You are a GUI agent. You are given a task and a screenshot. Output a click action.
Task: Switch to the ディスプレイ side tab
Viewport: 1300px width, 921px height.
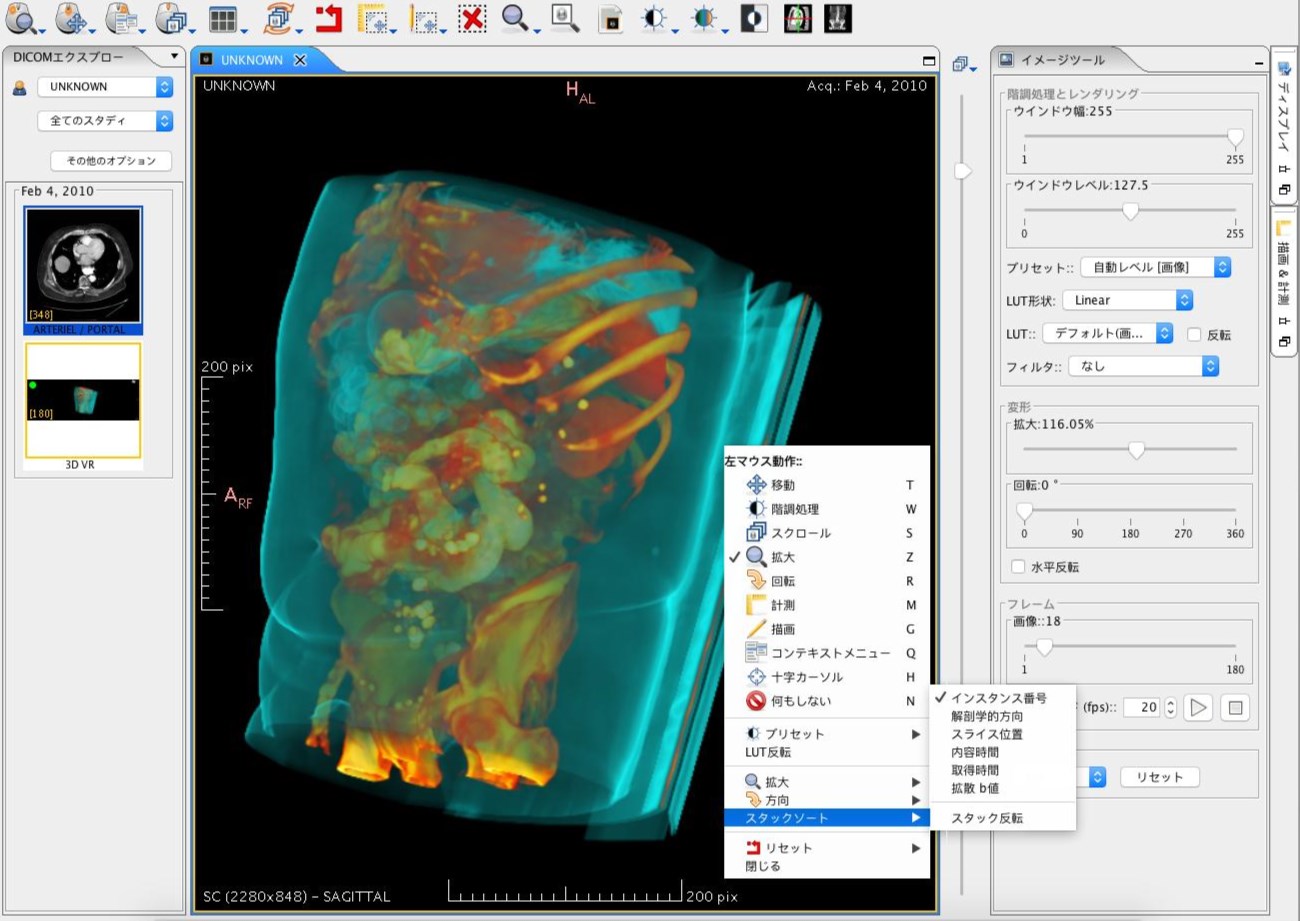(1284, 128)
